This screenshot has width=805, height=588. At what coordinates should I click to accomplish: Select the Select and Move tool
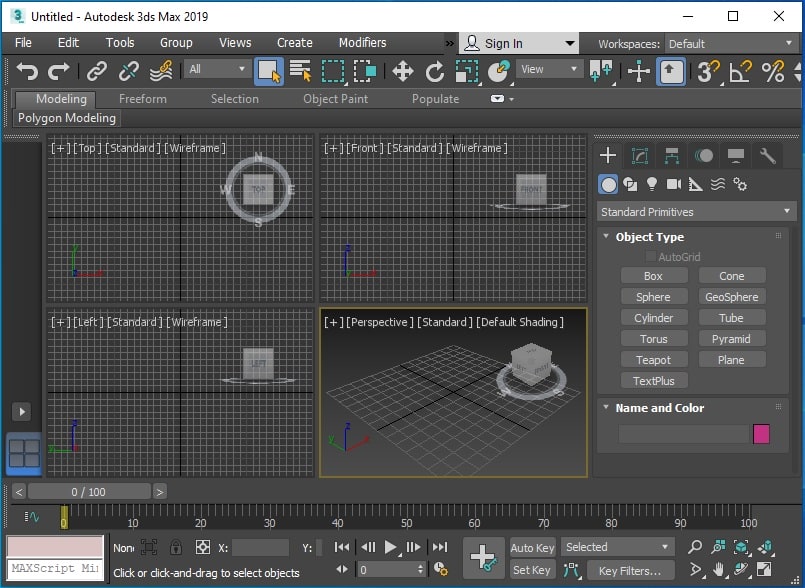click(403, 71)
